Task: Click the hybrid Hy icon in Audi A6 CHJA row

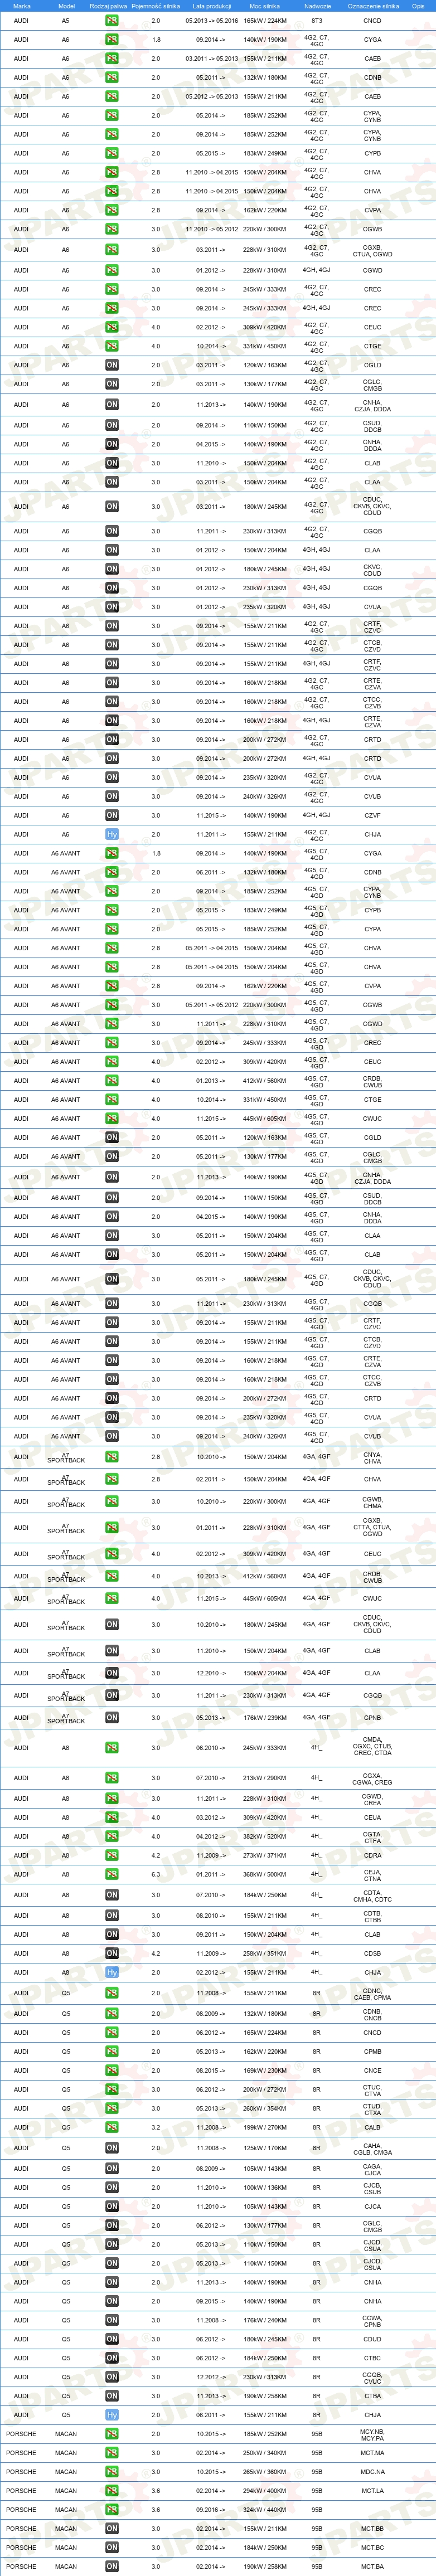Action: pyautogui.click(x=112, y=834)
